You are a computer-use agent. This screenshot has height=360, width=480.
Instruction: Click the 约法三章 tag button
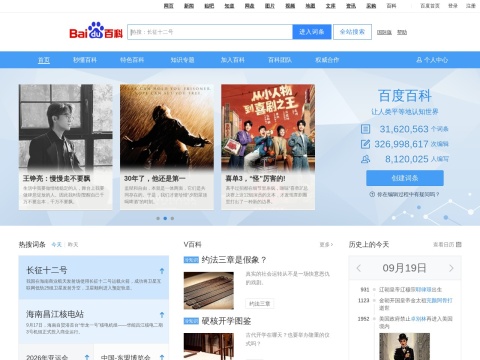click(260, 304)
